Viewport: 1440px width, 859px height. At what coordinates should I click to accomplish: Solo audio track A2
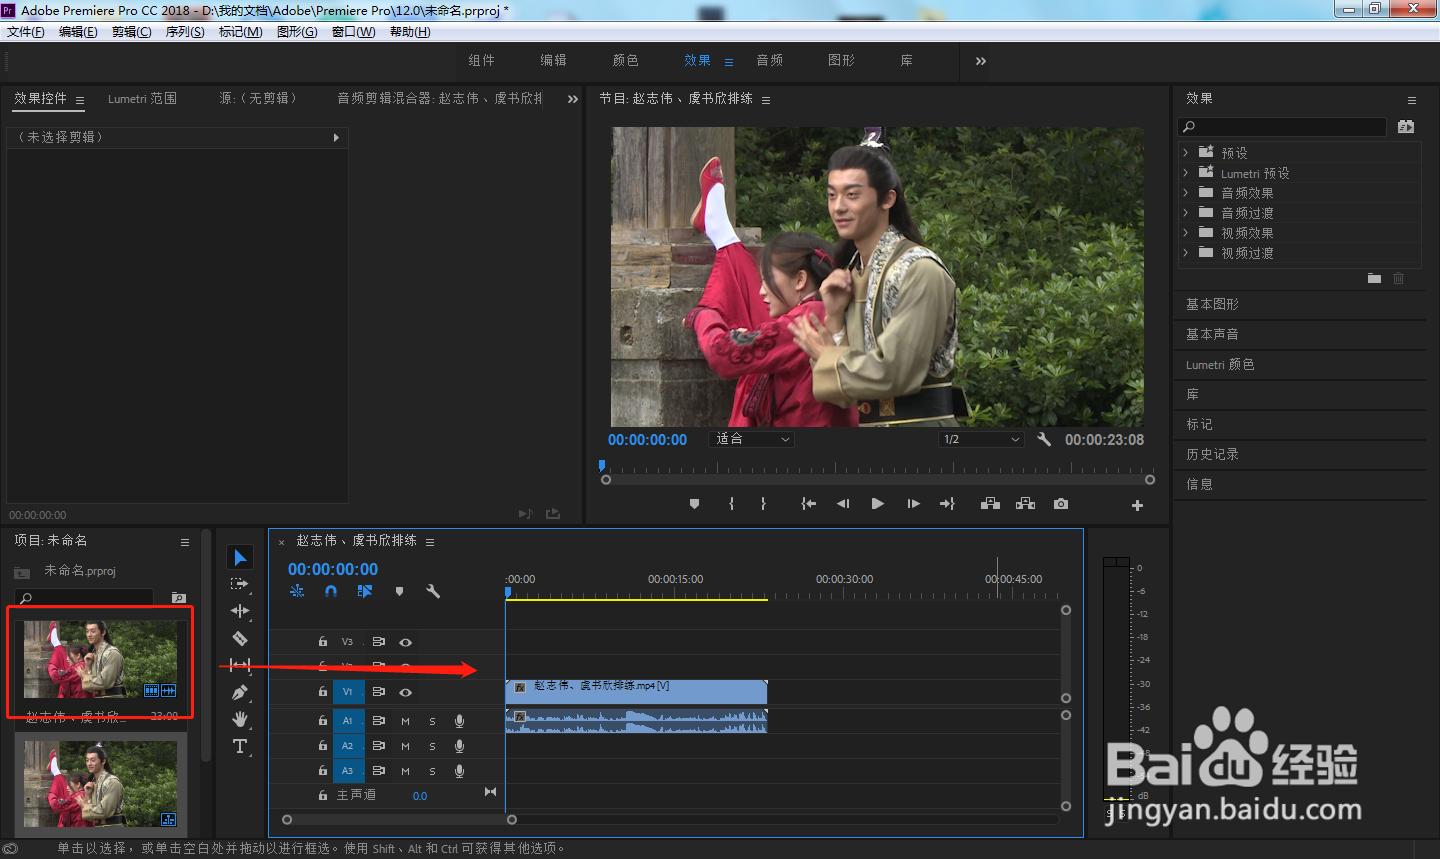click(x=432, y=746)
